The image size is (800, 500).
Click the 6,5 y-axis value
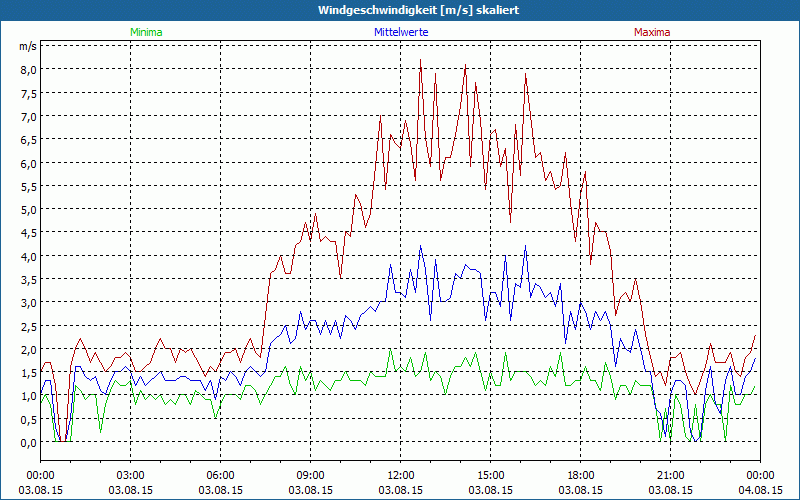click(x=29, y=140)
